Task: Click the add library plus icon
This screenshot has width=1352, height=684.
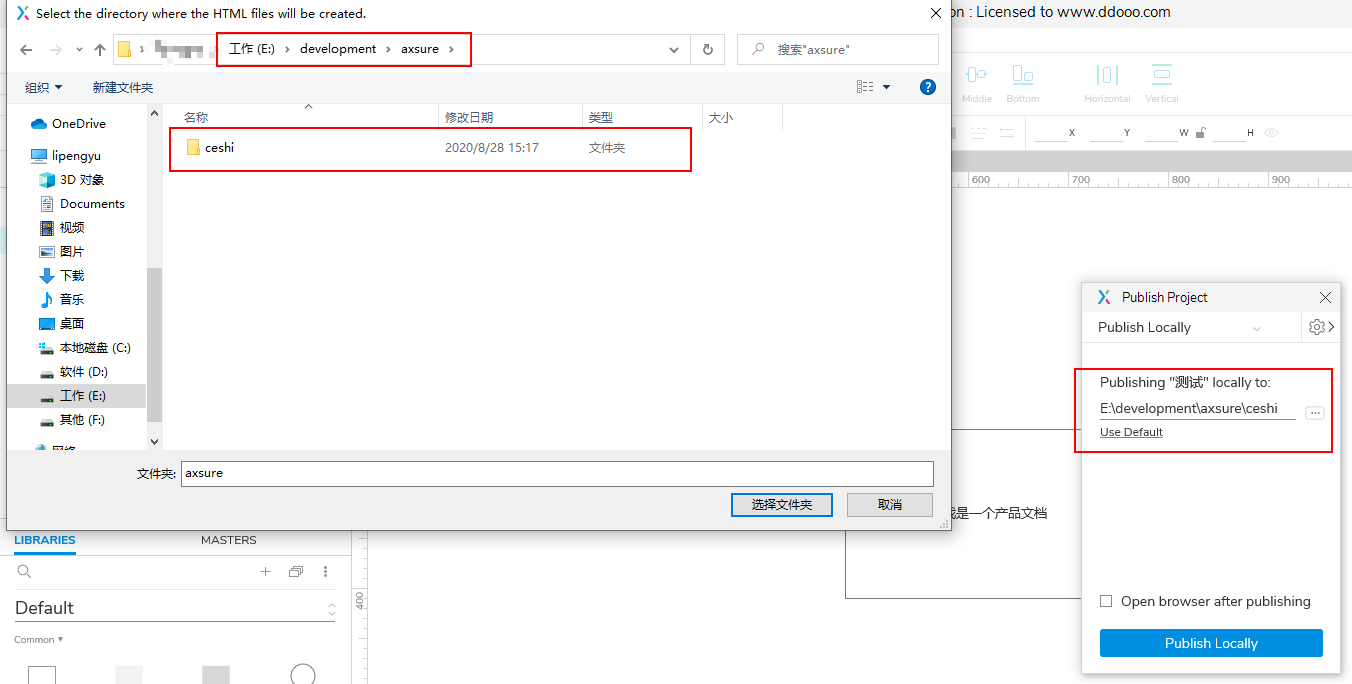Action: (265, 571)
